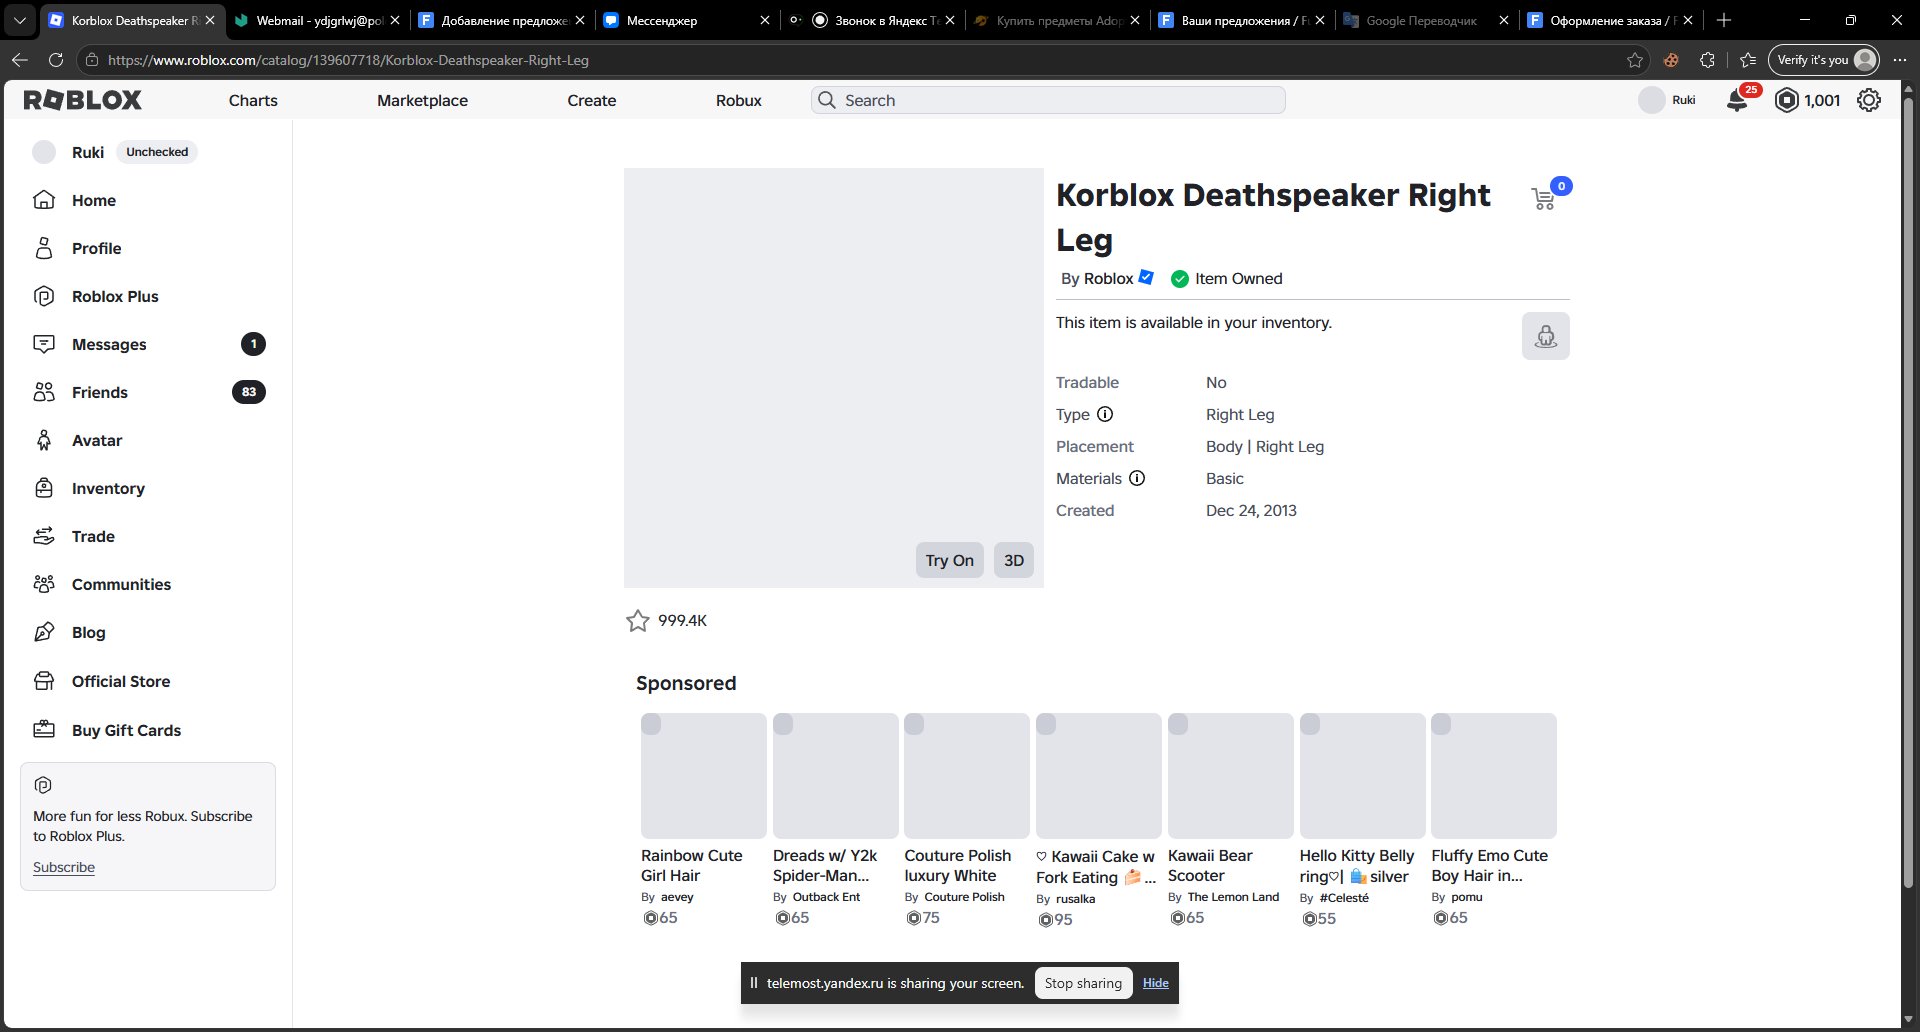This screenshot has width=1920, height=1032.
Task: Open creator aevey's link
Action: click(x=677, y=897)
